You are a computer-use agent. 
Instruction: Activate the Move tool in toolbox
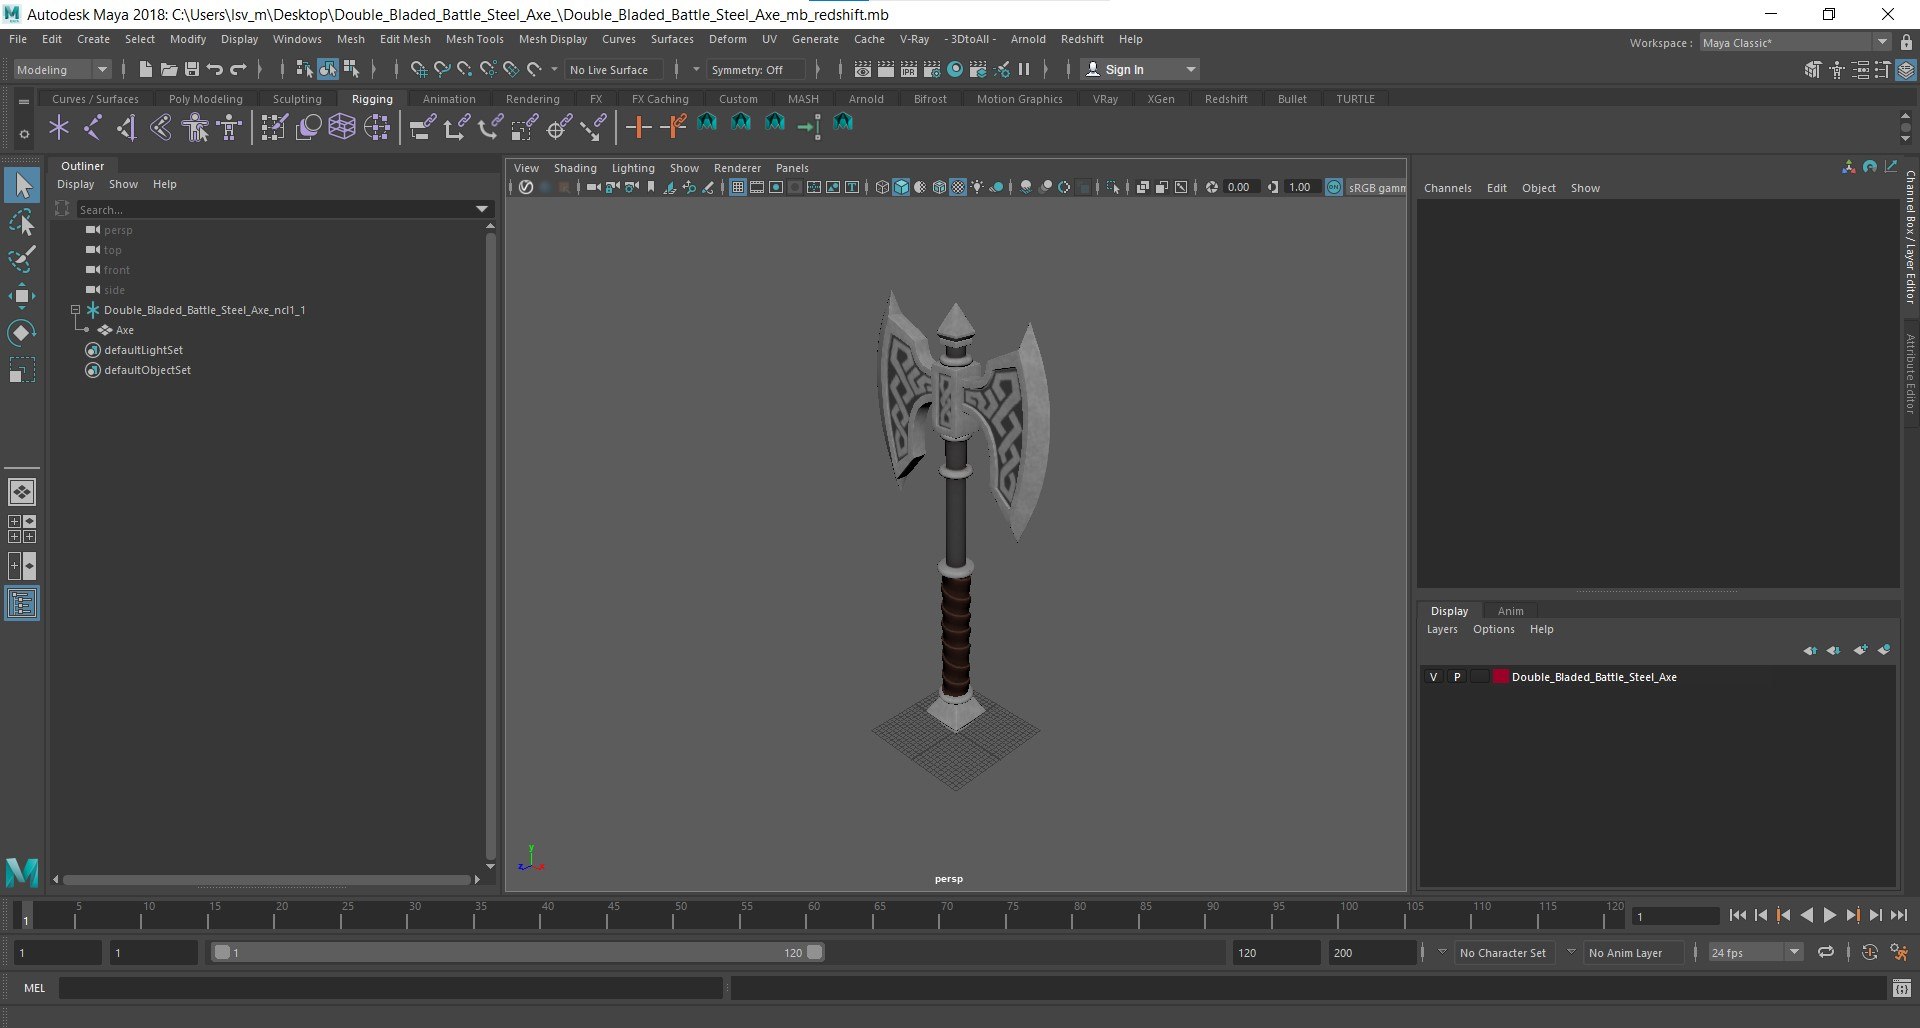[x=22, y=296]
